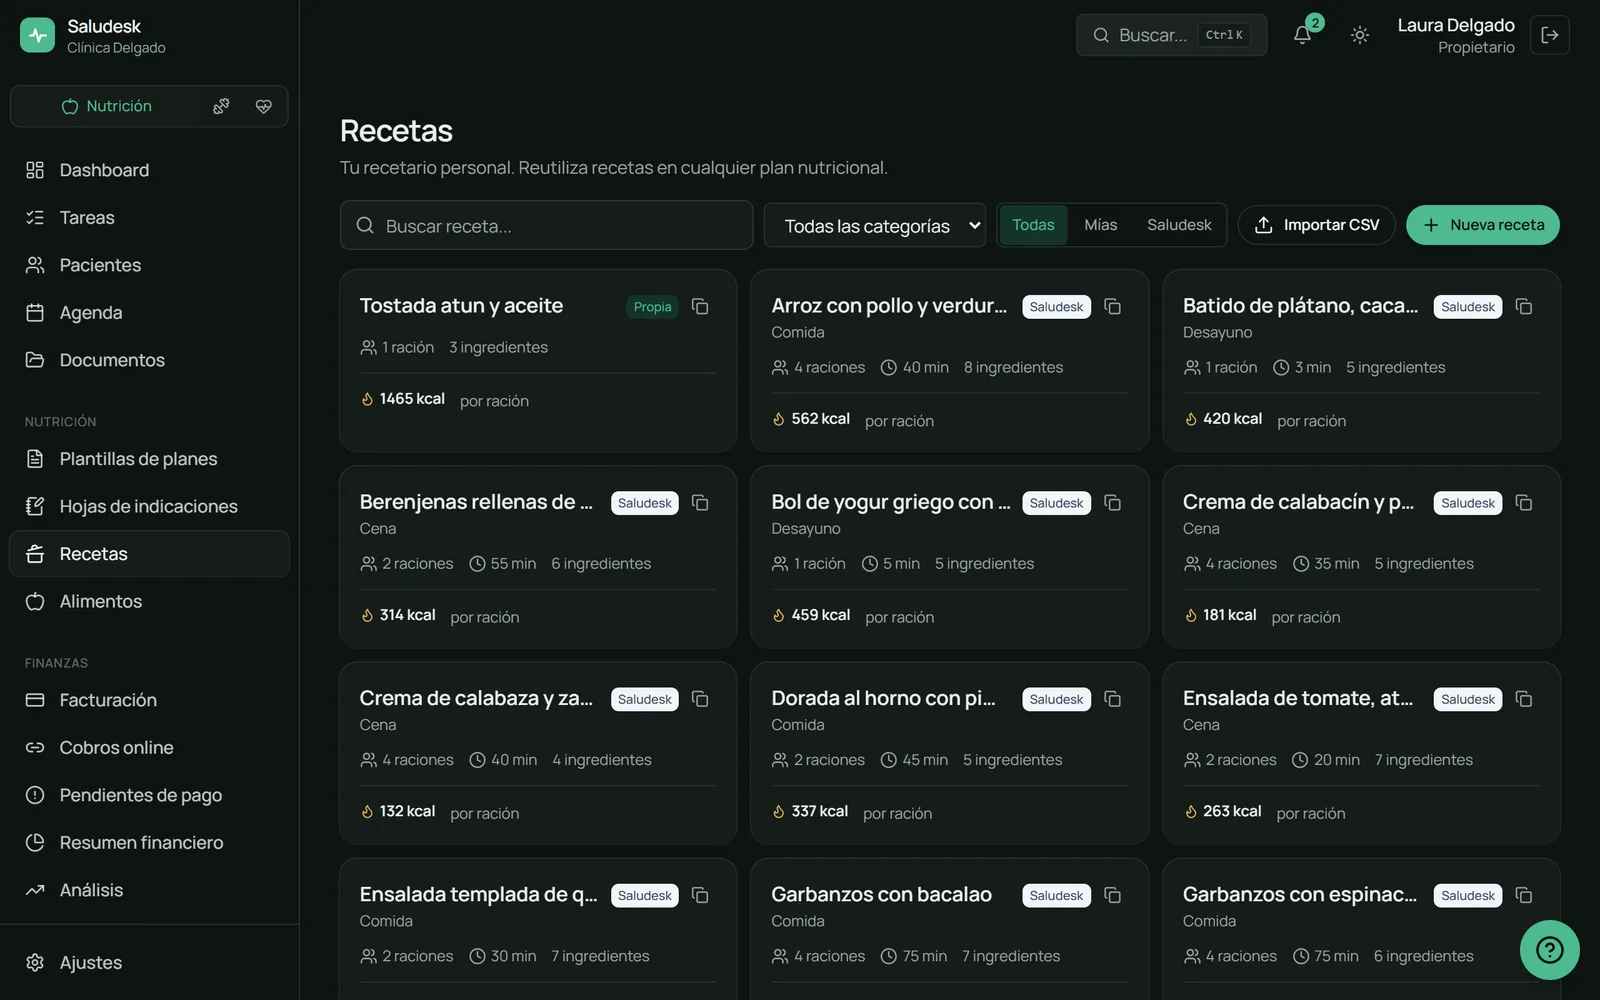Viewport: 1600px width, 1000px height.
Task: Select the Saludesk filter tab
Action: pos(1179,225)
